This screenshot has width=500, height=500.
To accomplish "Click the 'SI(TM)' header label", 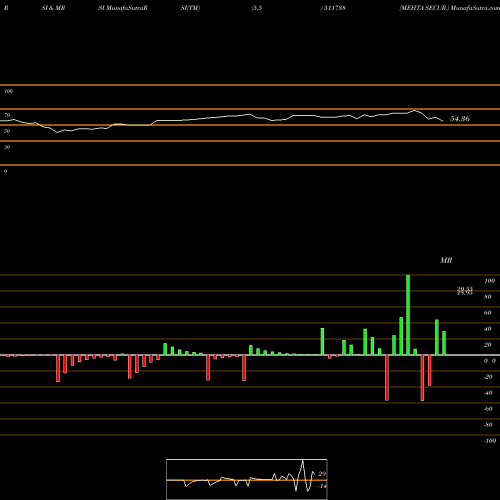I will pyautogui.click(x=190, y=8).
